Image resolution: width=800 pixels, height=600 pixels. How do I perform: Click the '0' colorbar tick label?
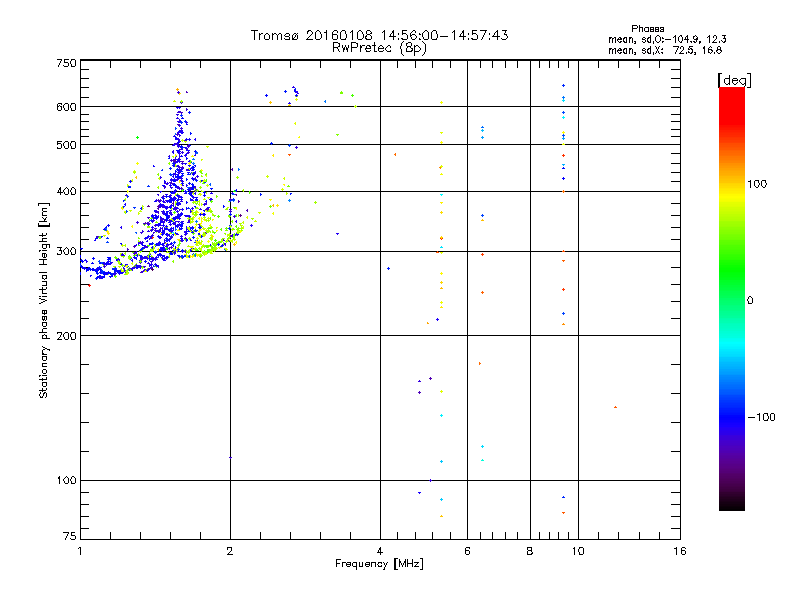coord(749,301)
